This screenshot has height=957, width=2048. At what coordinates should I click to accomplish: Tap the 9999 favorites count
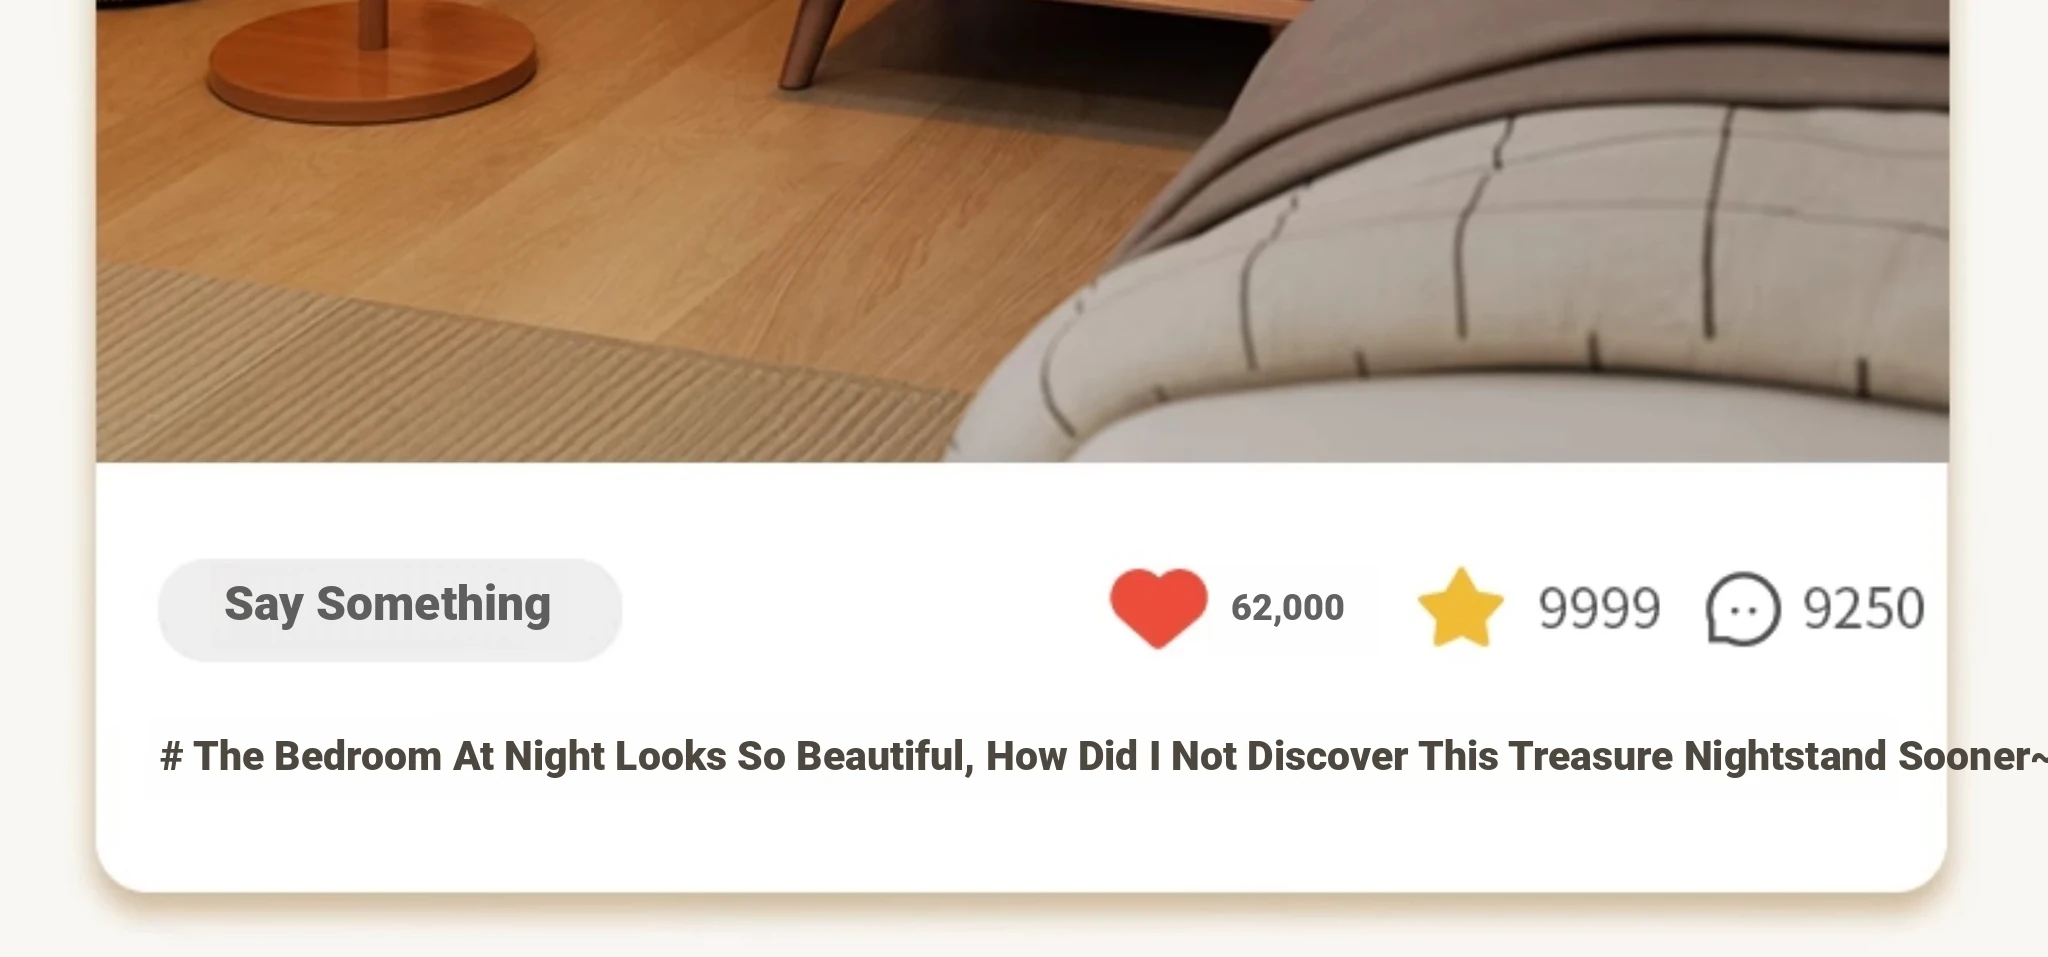pyautogui.click(x=1599, y=608)
